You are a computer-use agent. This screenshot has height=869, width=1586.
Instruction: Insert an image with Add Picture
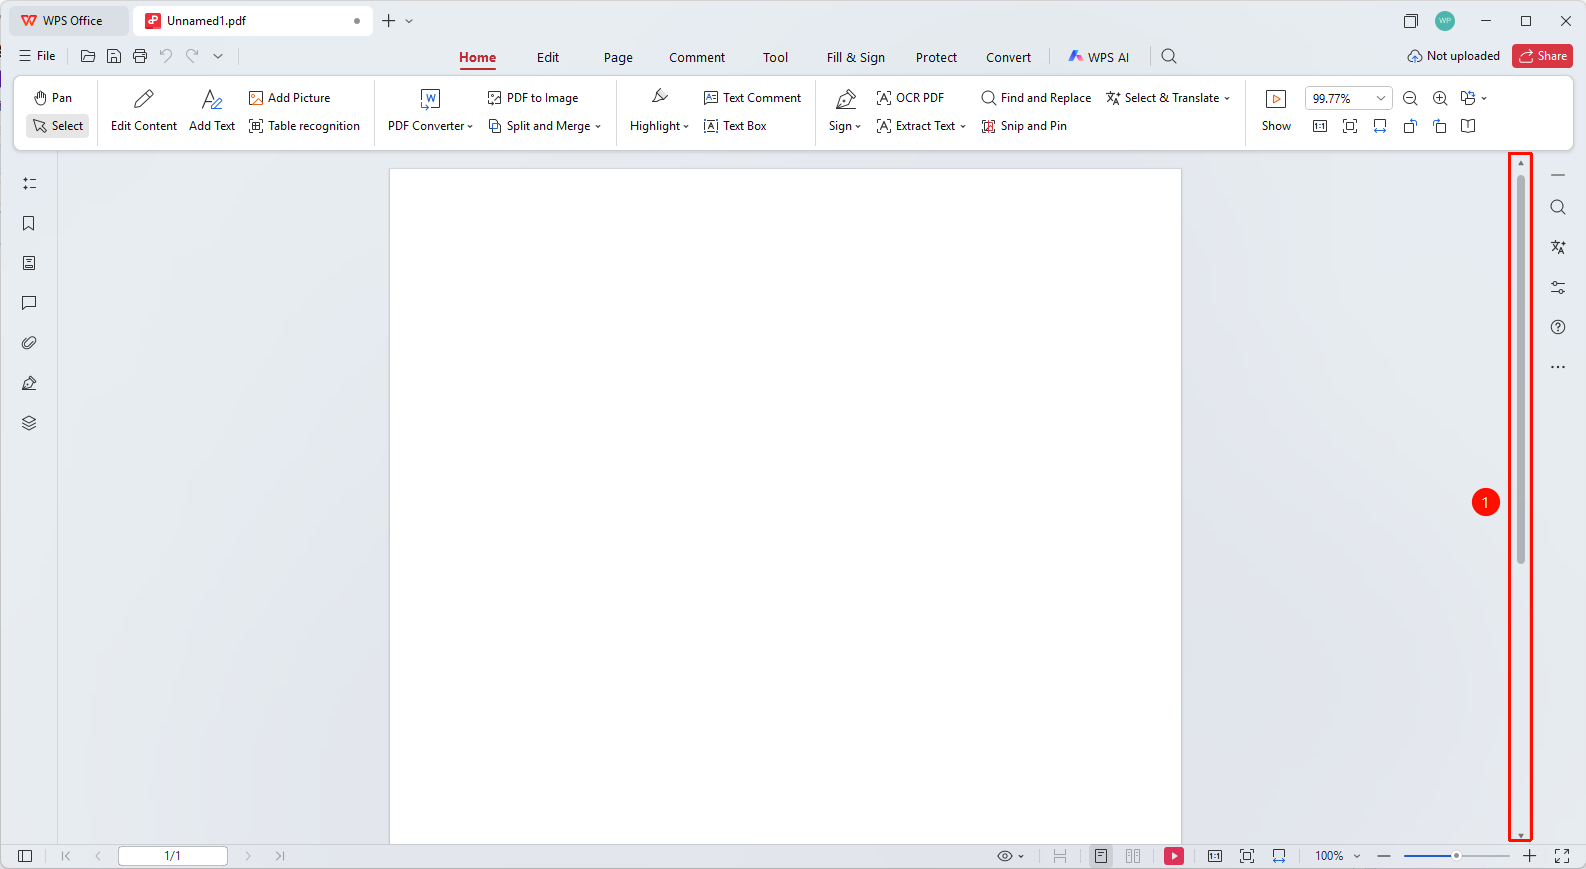(x=289, y=98)
